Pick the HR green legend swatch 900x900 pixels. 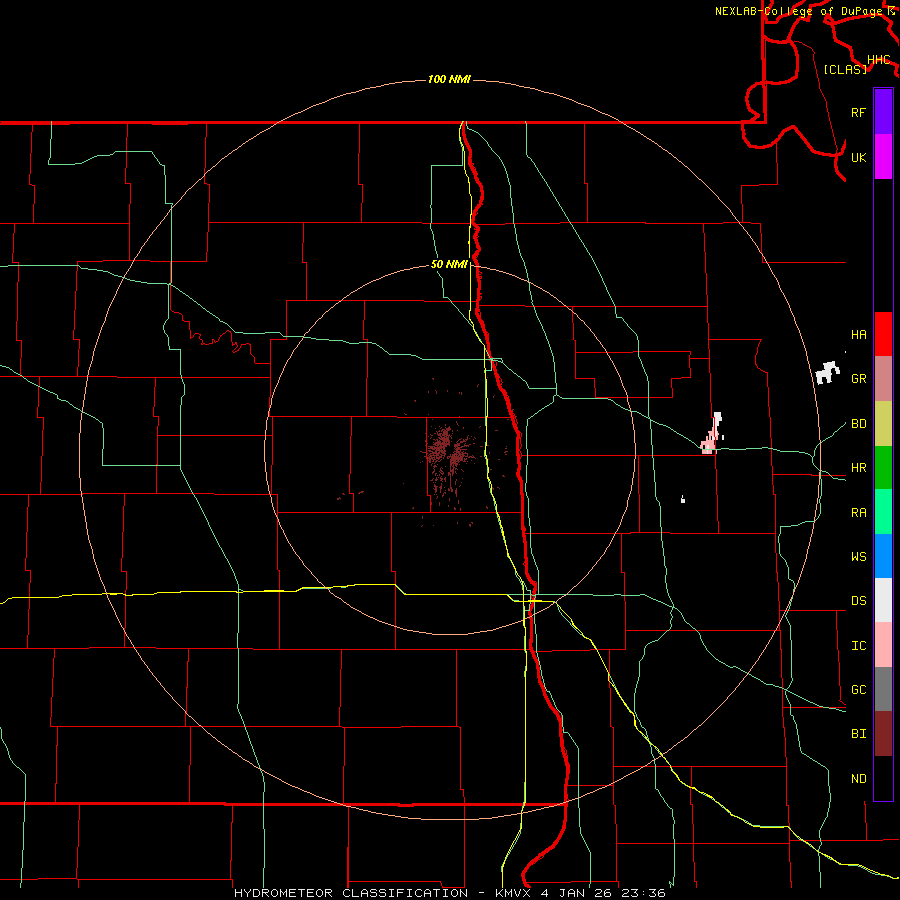click(x=883, y=468)
